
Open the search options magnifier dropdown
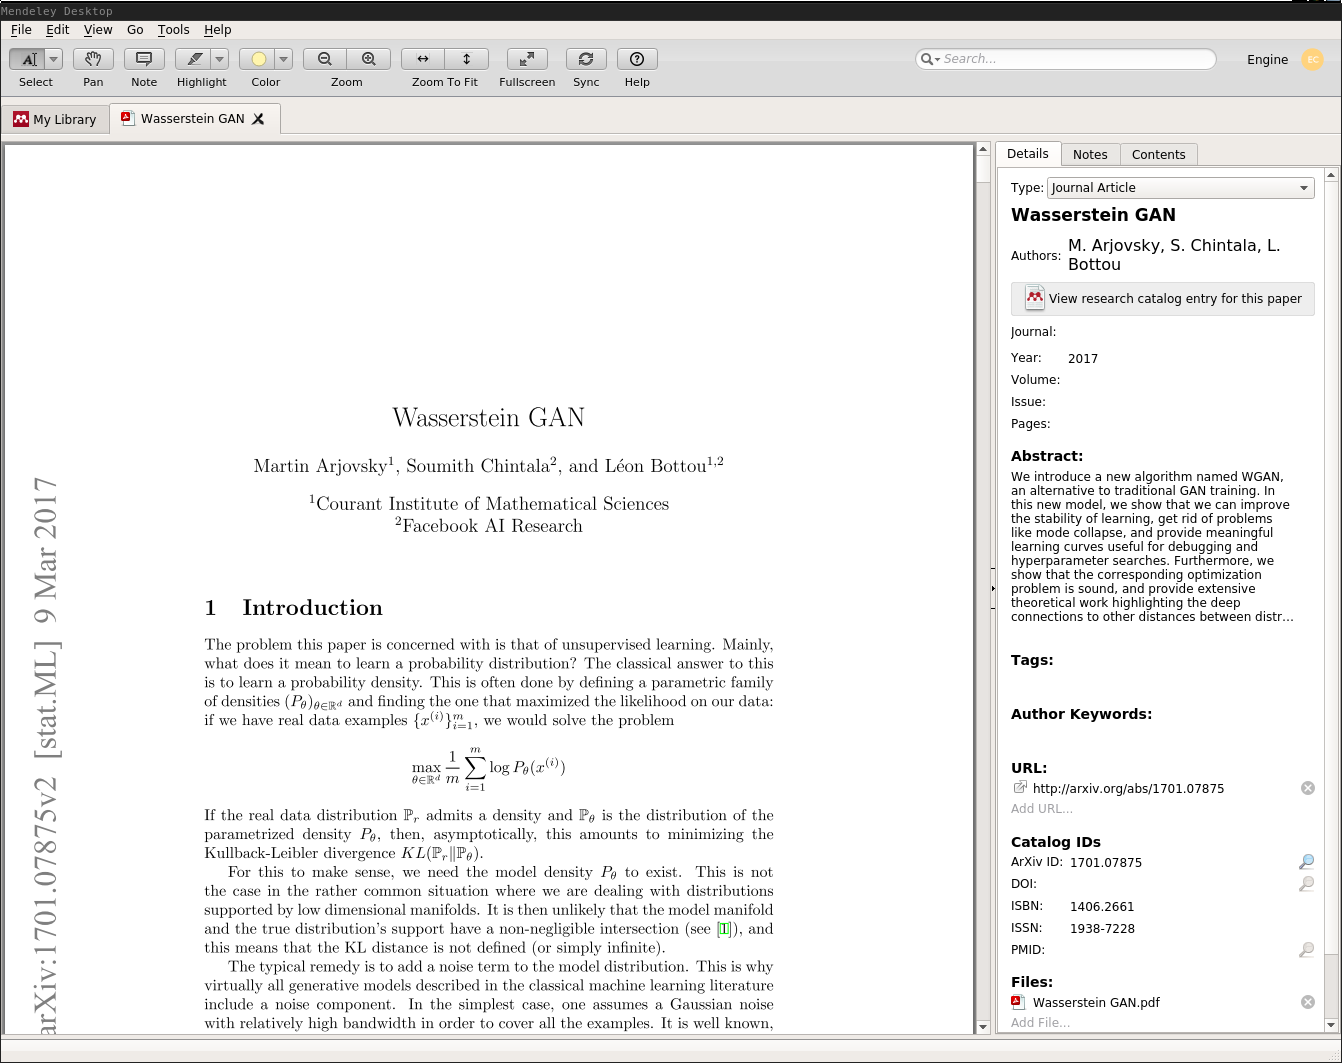tap(930, 59)
